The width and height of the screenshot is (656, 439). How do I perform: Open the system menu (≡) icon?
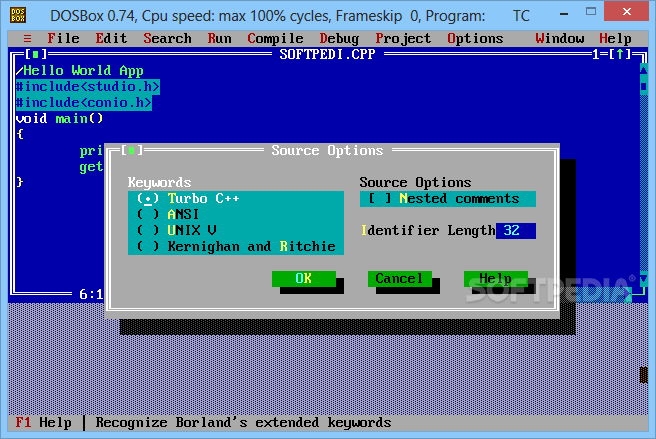click(28, 39)
